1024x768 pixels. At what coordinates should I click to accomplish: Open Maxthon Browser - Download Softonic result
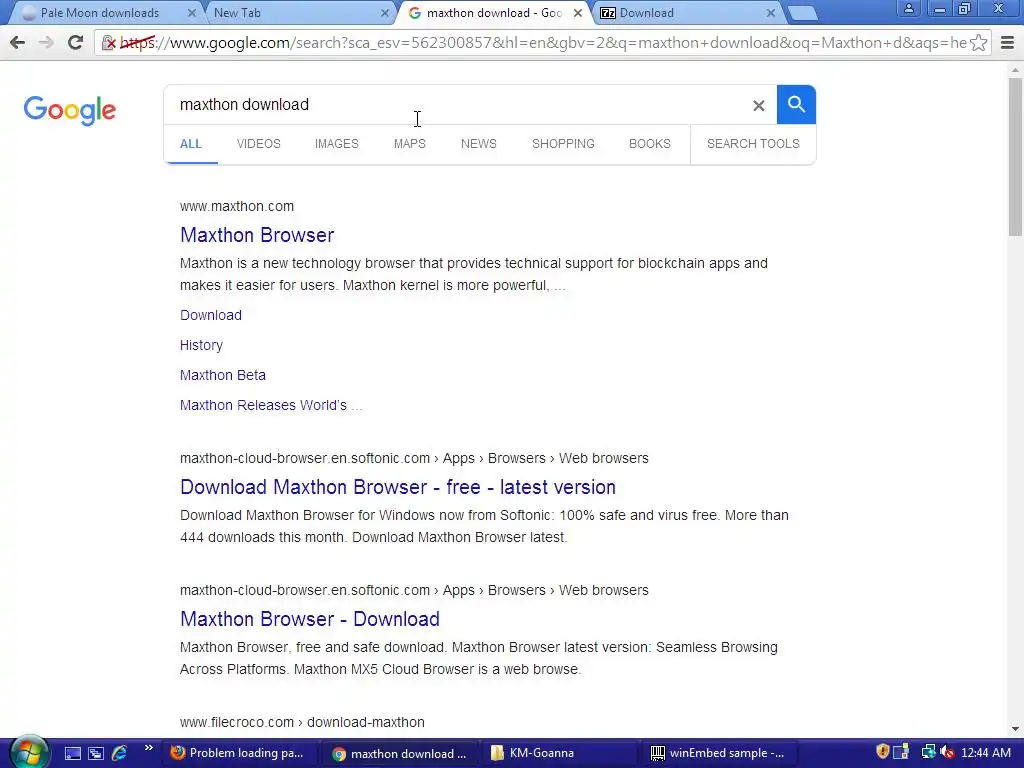[x=310, y=619]
